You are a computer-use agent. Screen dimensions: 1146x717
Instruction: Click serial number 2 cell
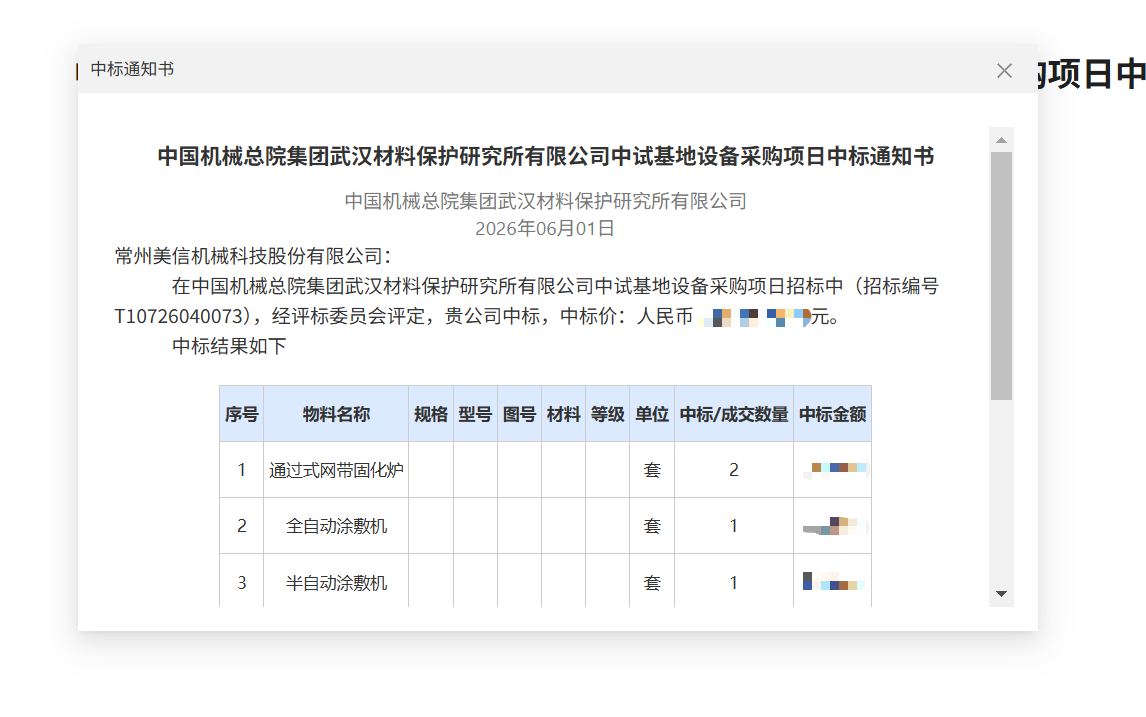pyautogui.click(x=242, y=526)
